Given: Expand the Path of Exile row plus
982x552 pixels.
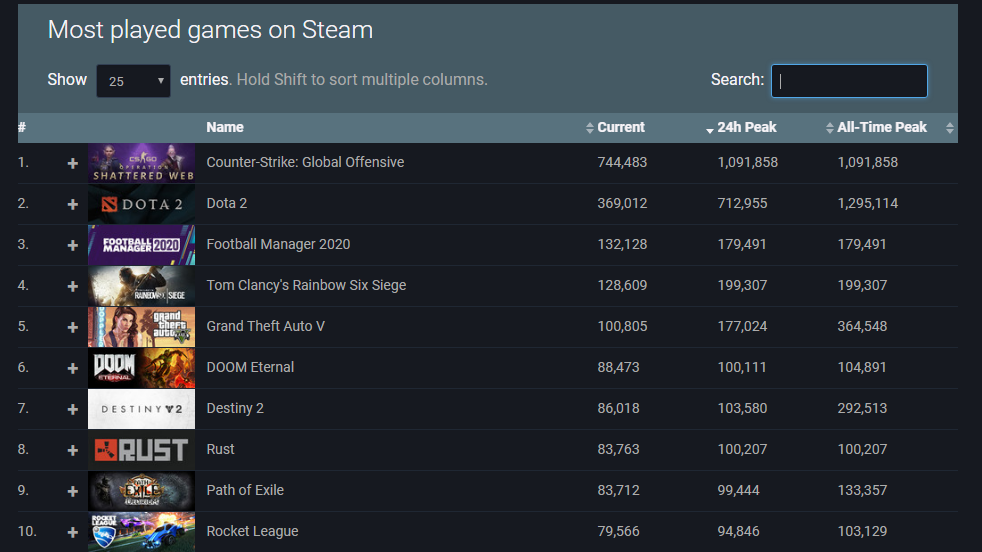Looking at the screenshot, I should click(x=73, y=492).
